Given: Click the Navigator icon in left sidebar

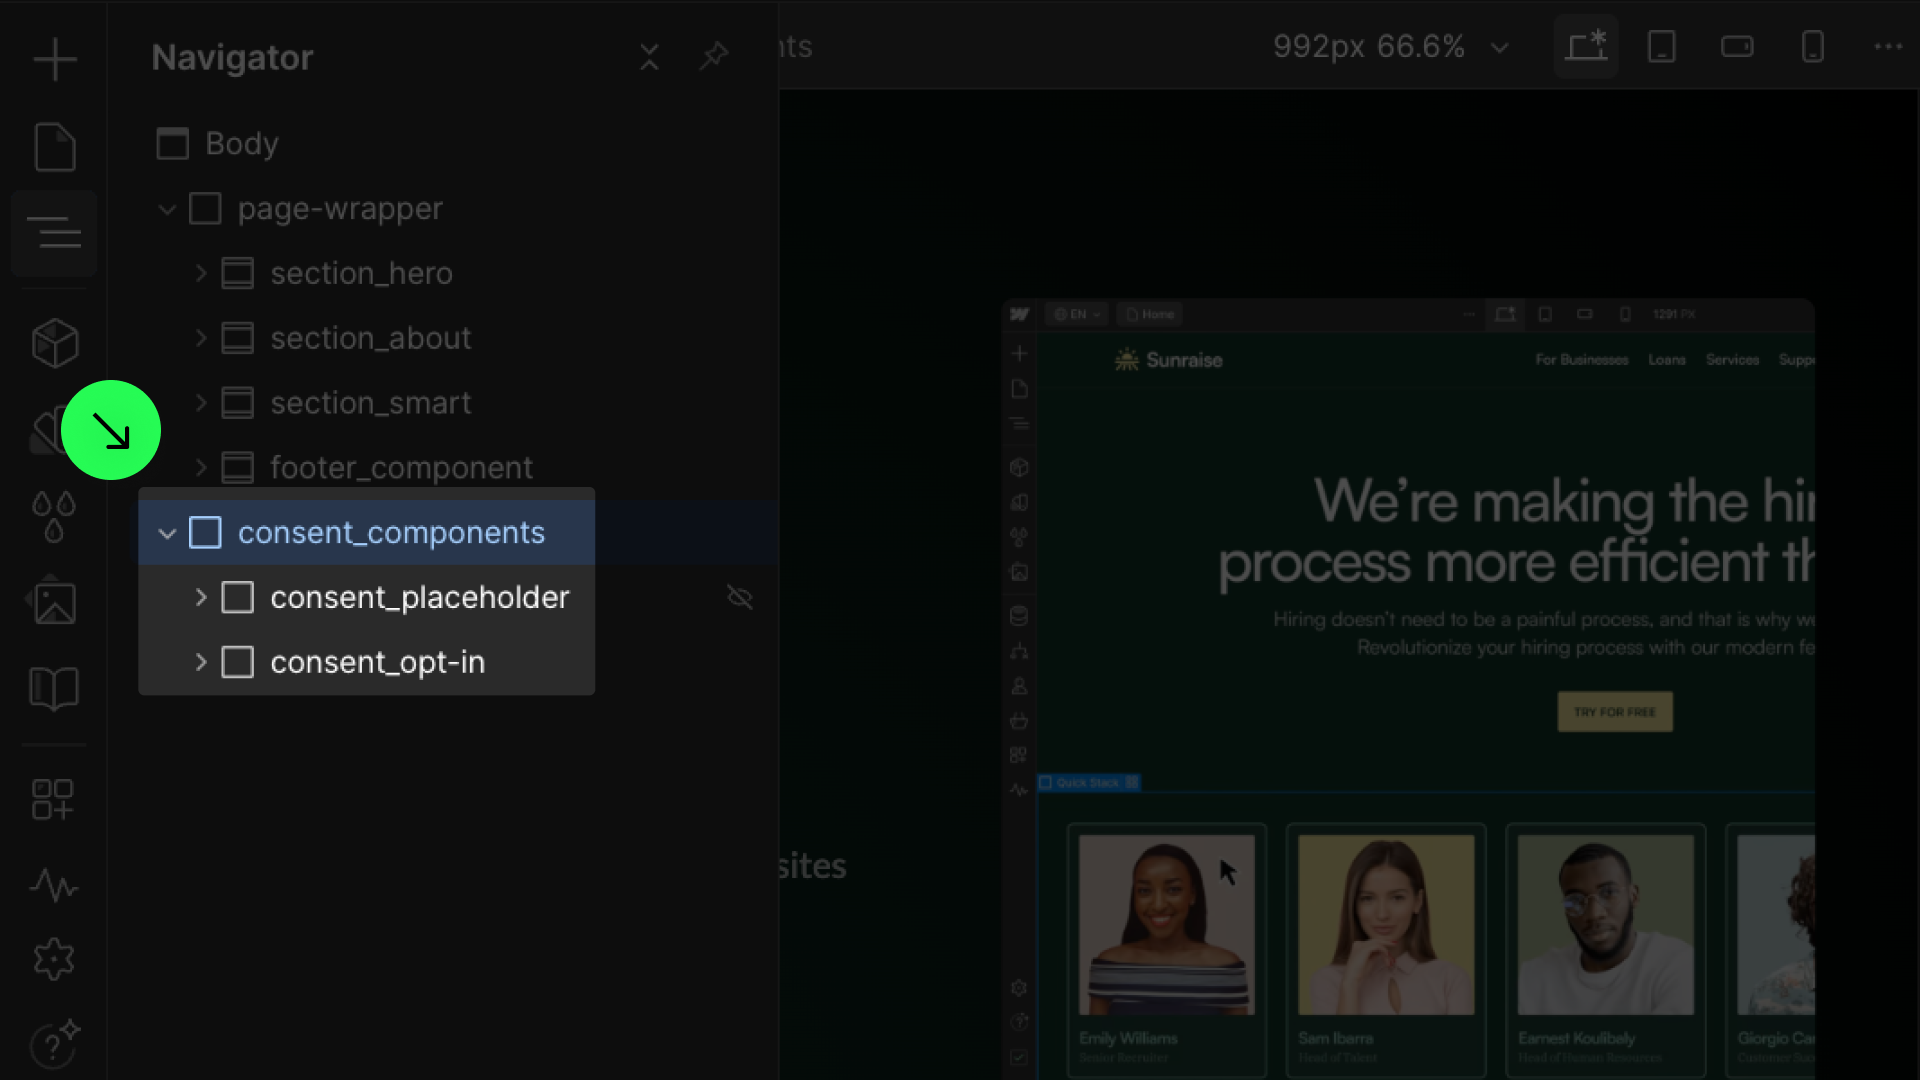Looking at the screenshot, I should click(54, 232).
